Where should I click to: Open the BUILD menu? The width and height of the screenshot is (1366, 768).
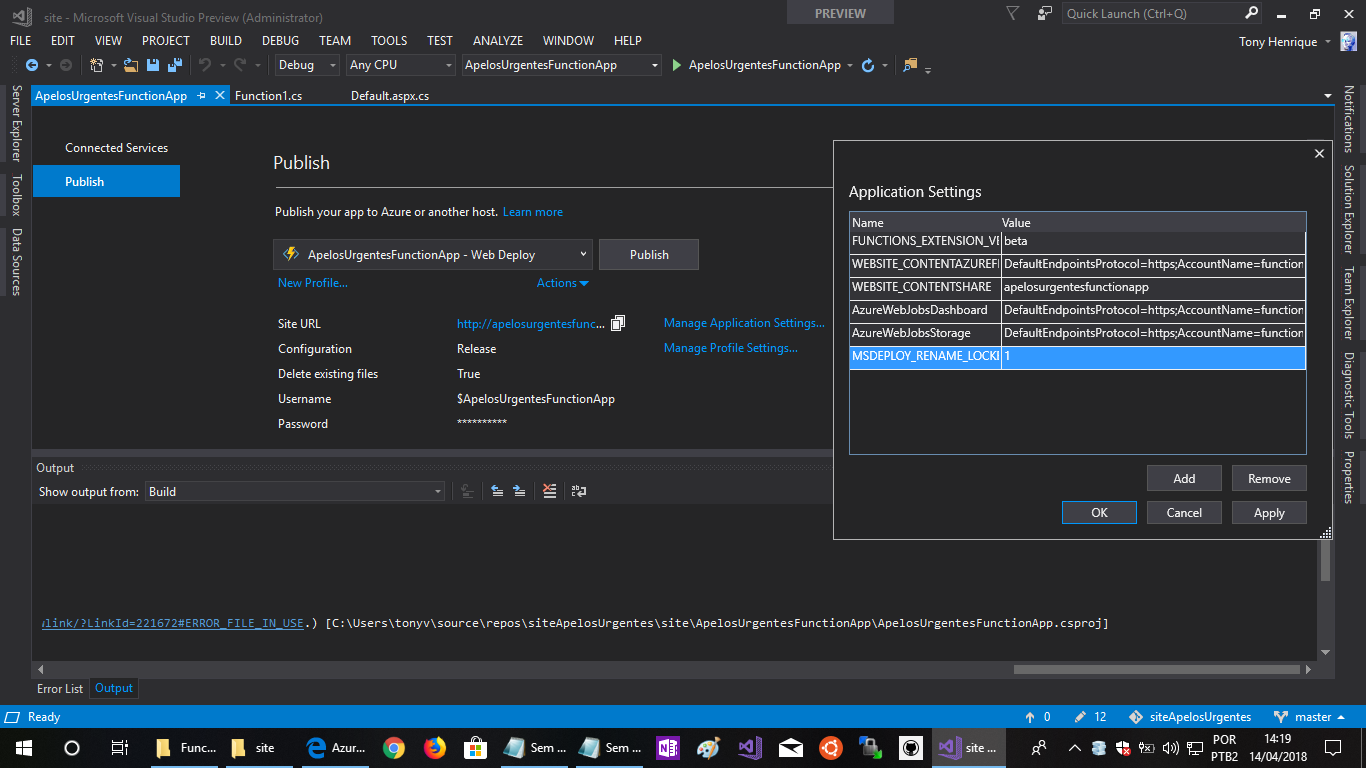coord(226,41)
